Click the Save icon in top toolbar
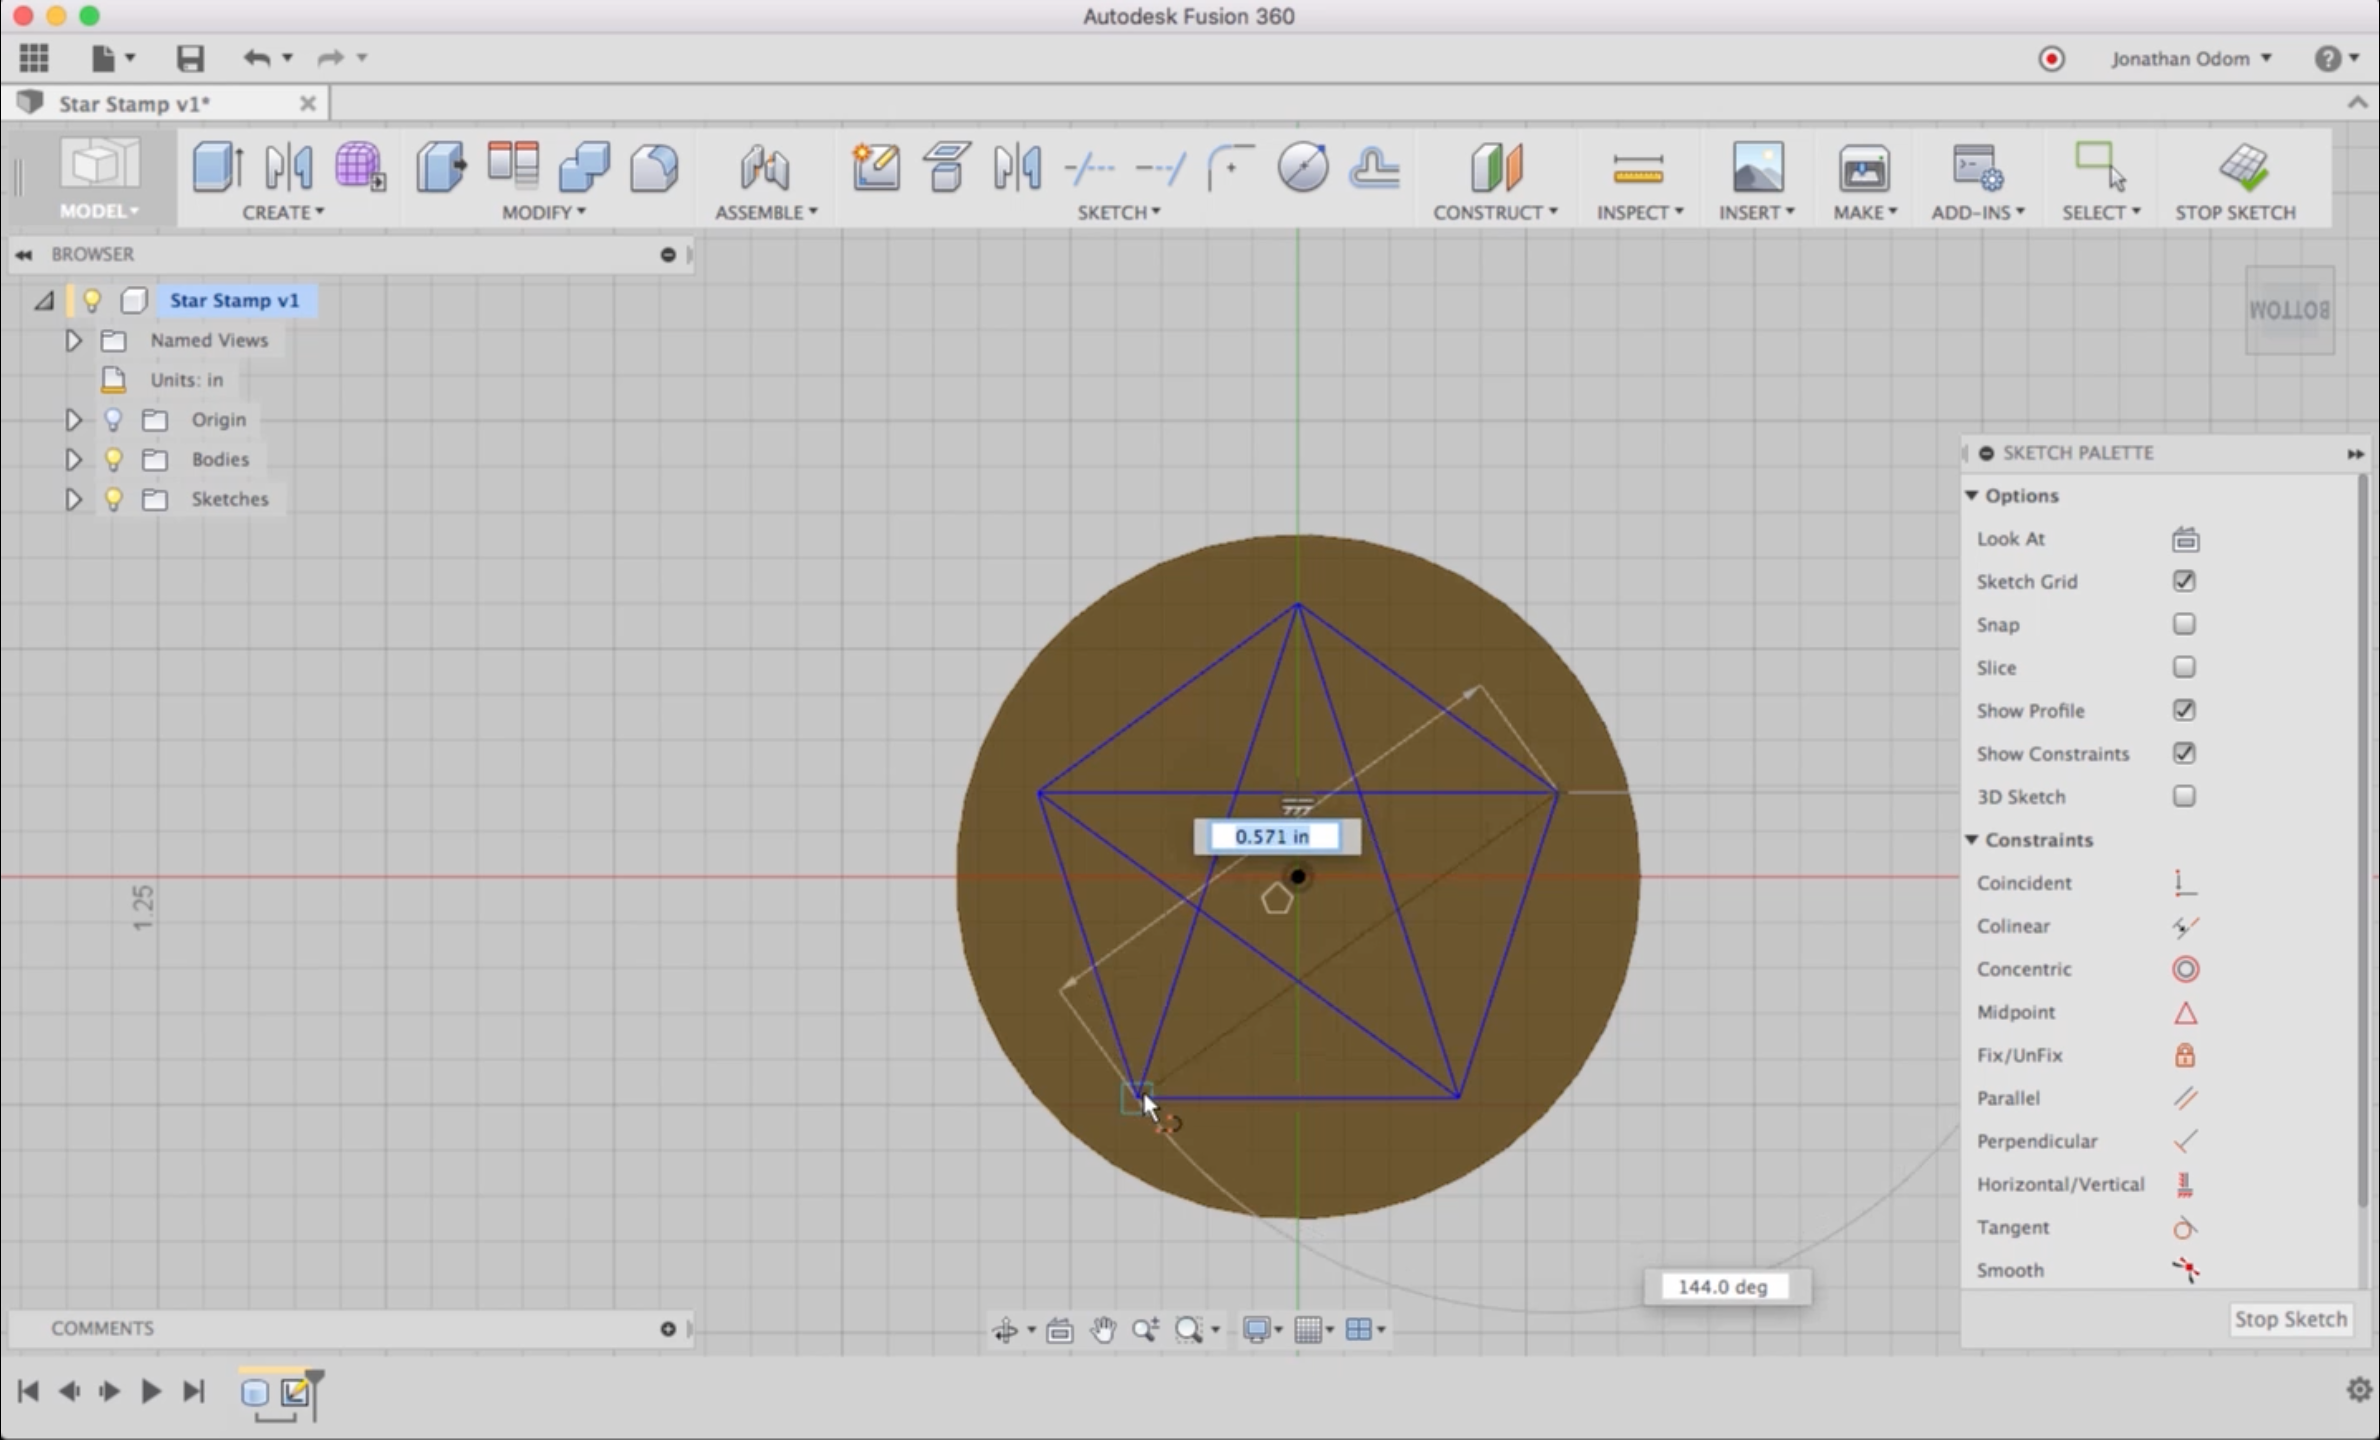This screenshot has height=1440, width=2380. coord(190,58)
